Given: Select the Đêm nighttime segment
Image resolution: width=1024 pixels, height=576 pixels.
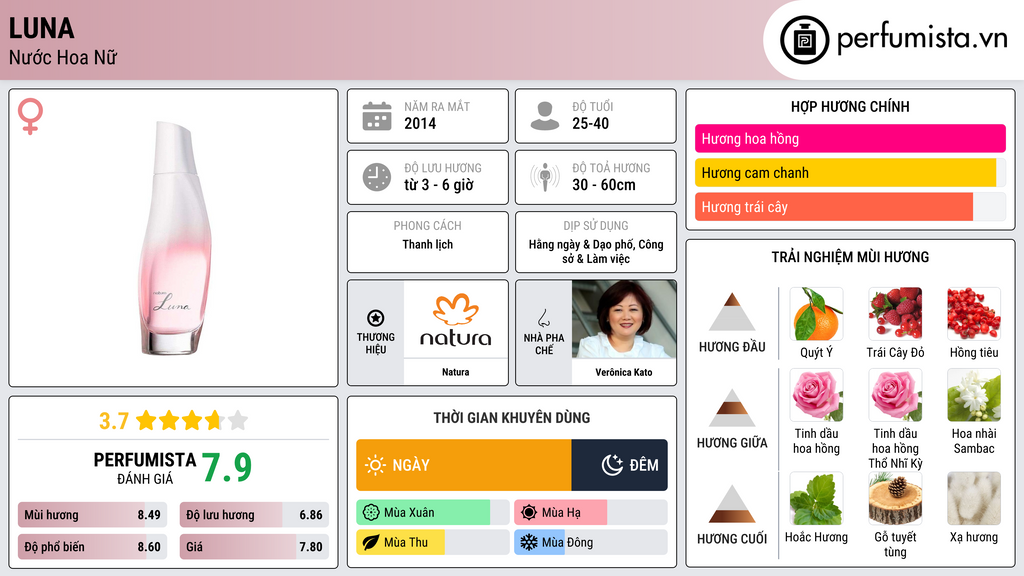Looking at the screenshot, I should [619, 465].
